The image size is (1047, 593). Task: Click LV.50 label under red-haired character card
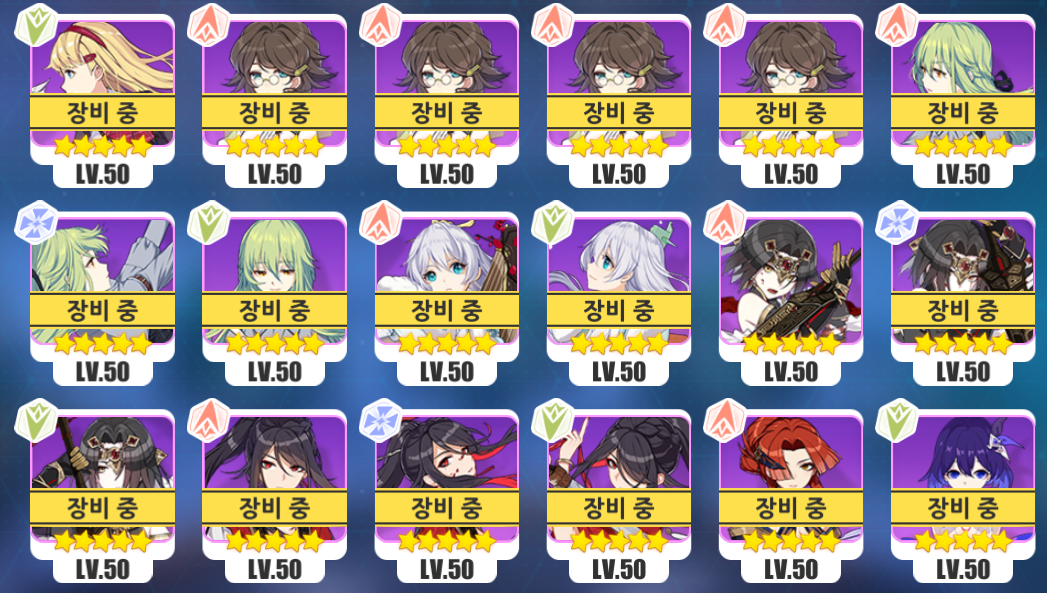pos(791,570)
